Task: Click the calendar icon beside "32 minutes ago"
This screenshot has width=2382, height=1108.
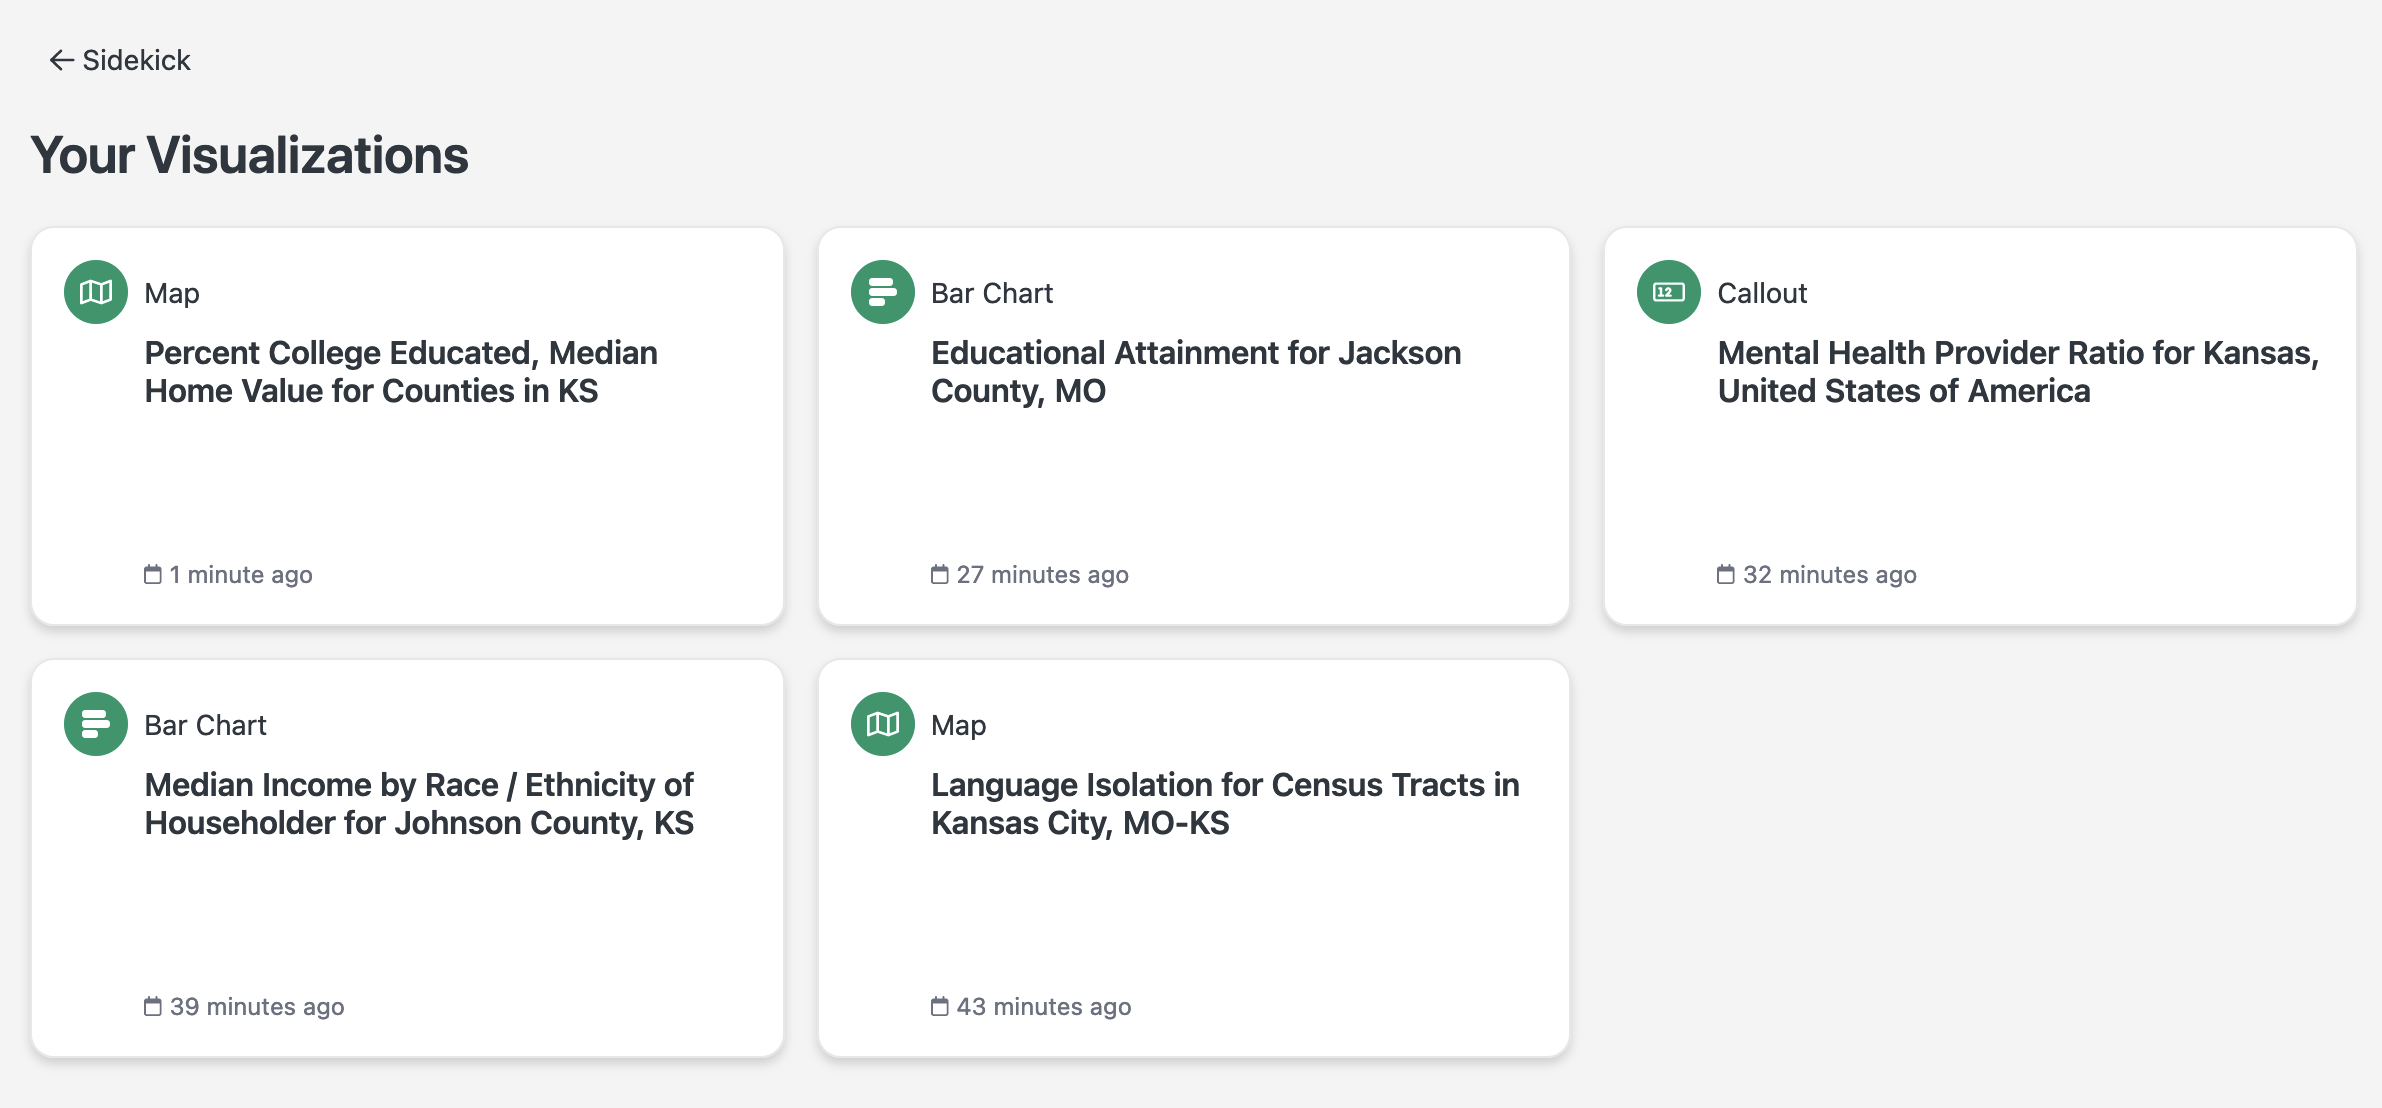Action: 1725,574
